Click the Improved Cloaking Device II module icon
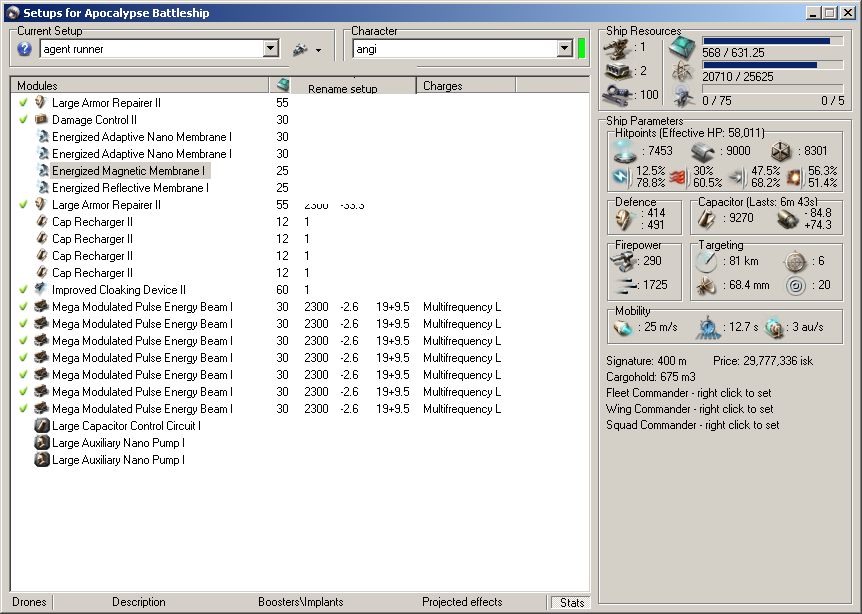Screen dimensions: 862x614 point(42,290)
